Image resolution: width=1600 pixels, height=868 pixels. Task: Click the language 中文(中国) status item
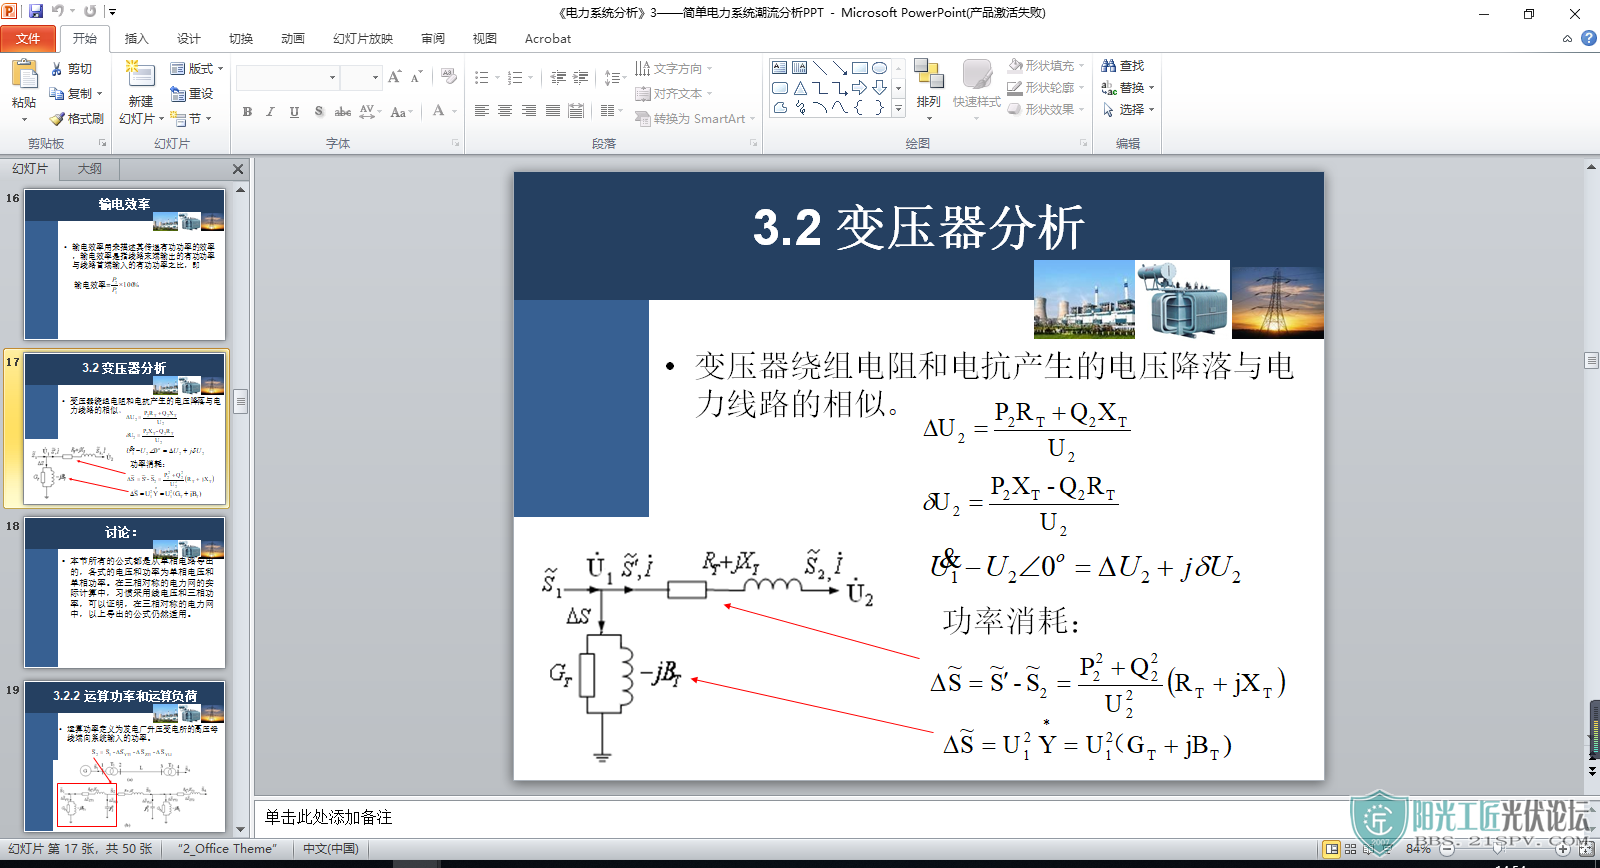(x=331, y=849)
